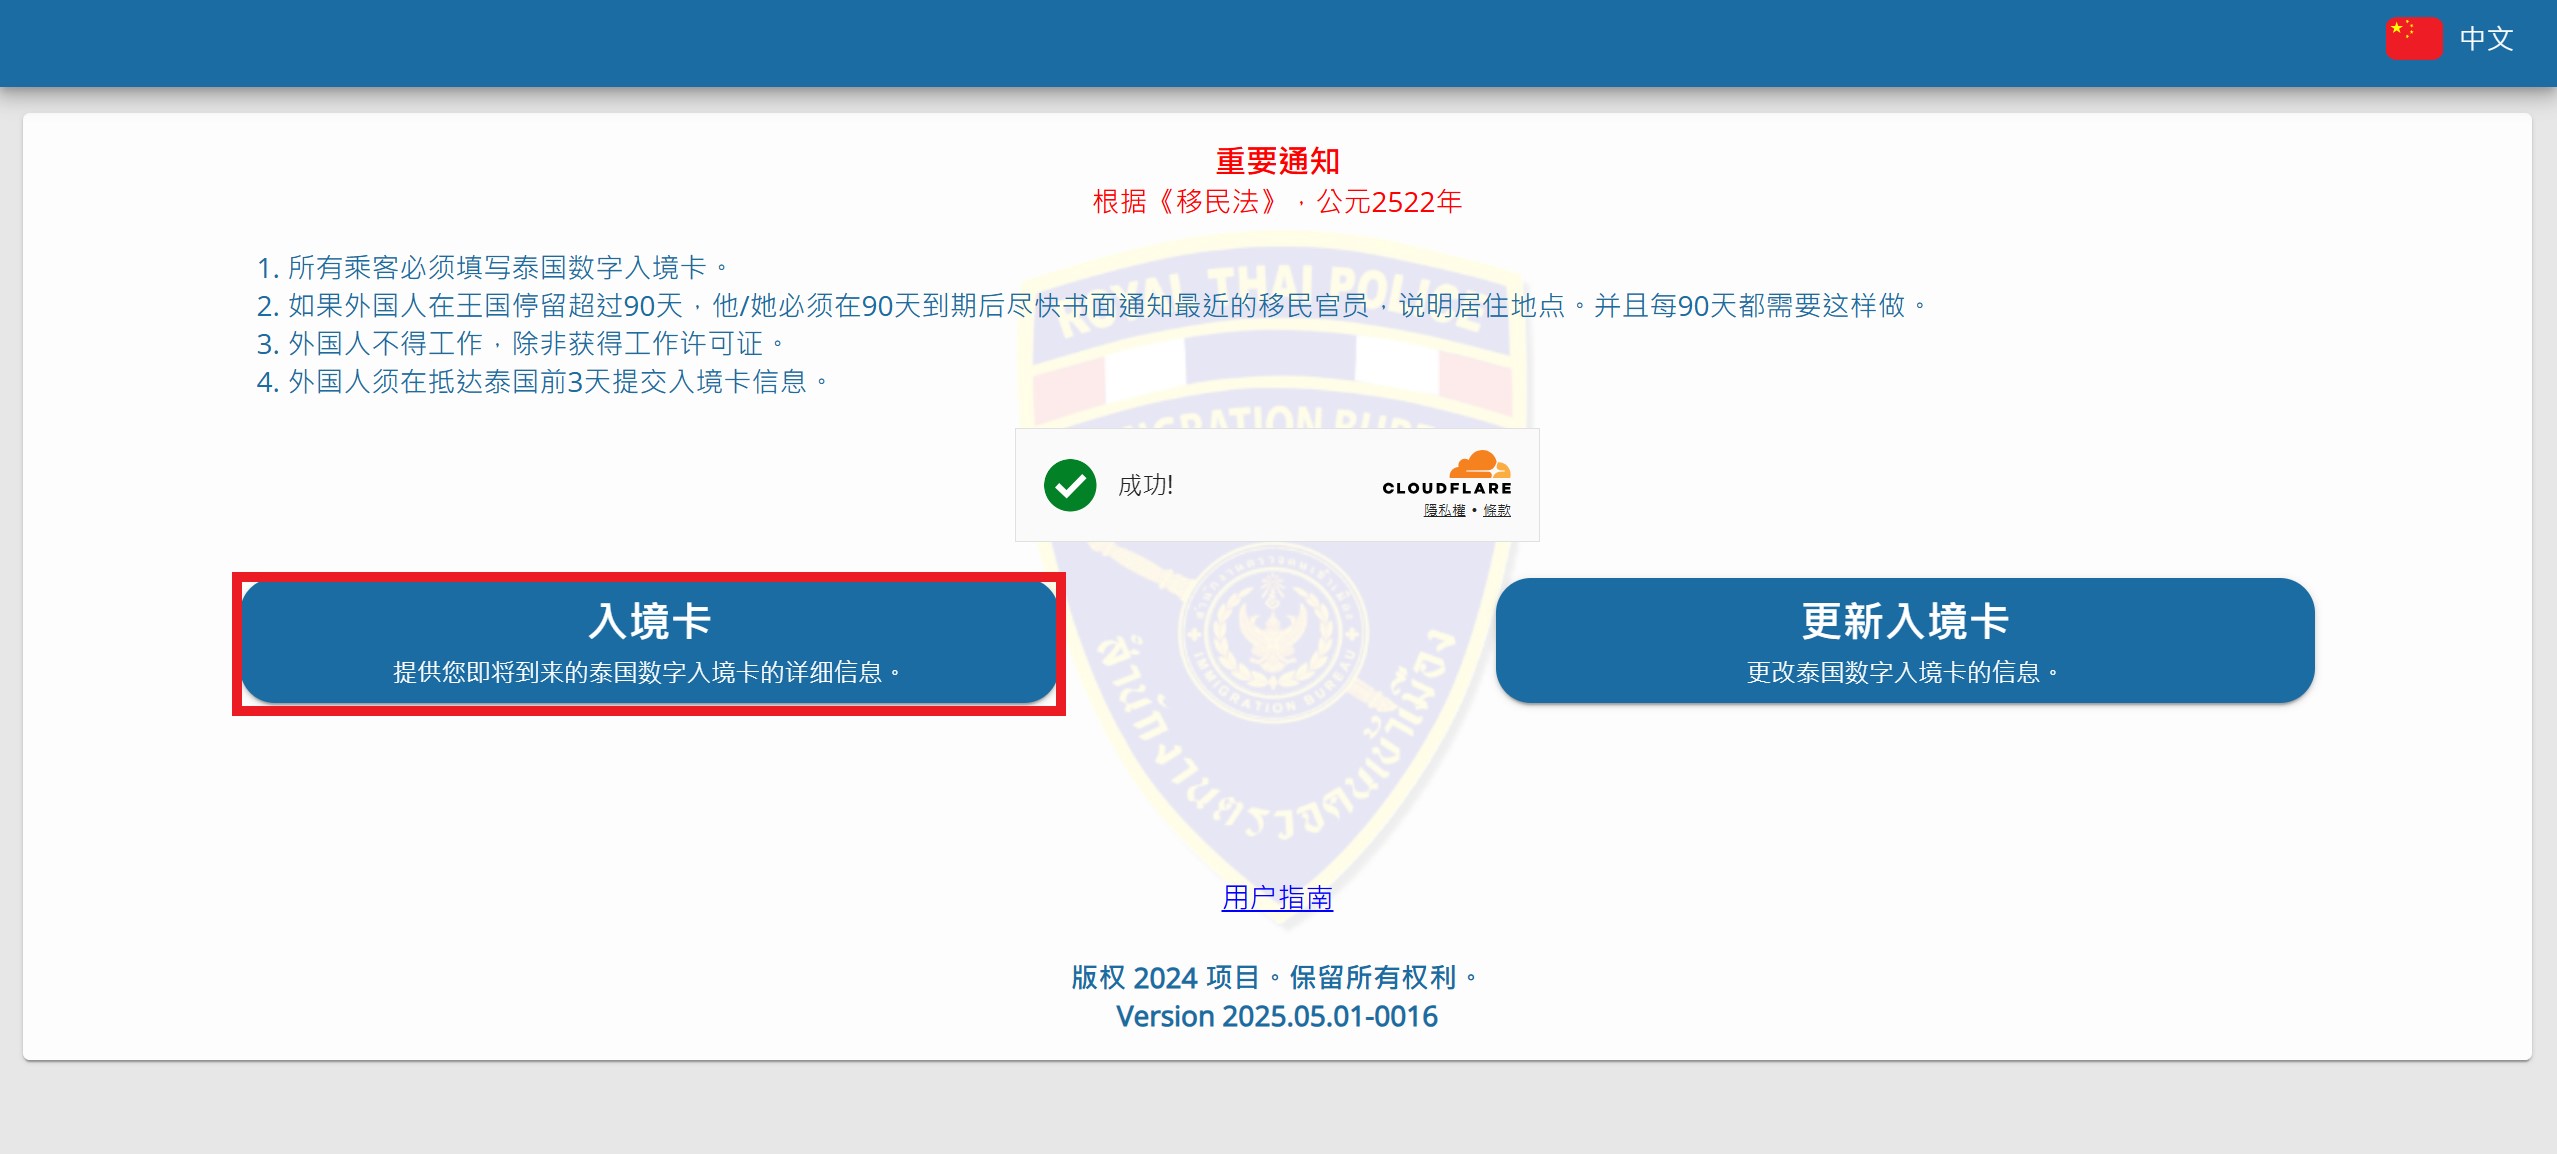
Task: Open the Cloudflare 隱私權 privacy link
Action: [1444, 510]
